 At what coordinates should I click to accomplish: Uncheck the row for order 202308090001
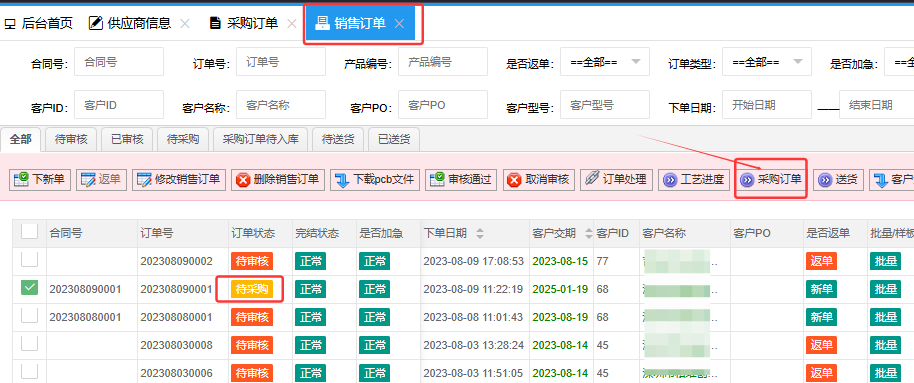[x=29, y=287]
